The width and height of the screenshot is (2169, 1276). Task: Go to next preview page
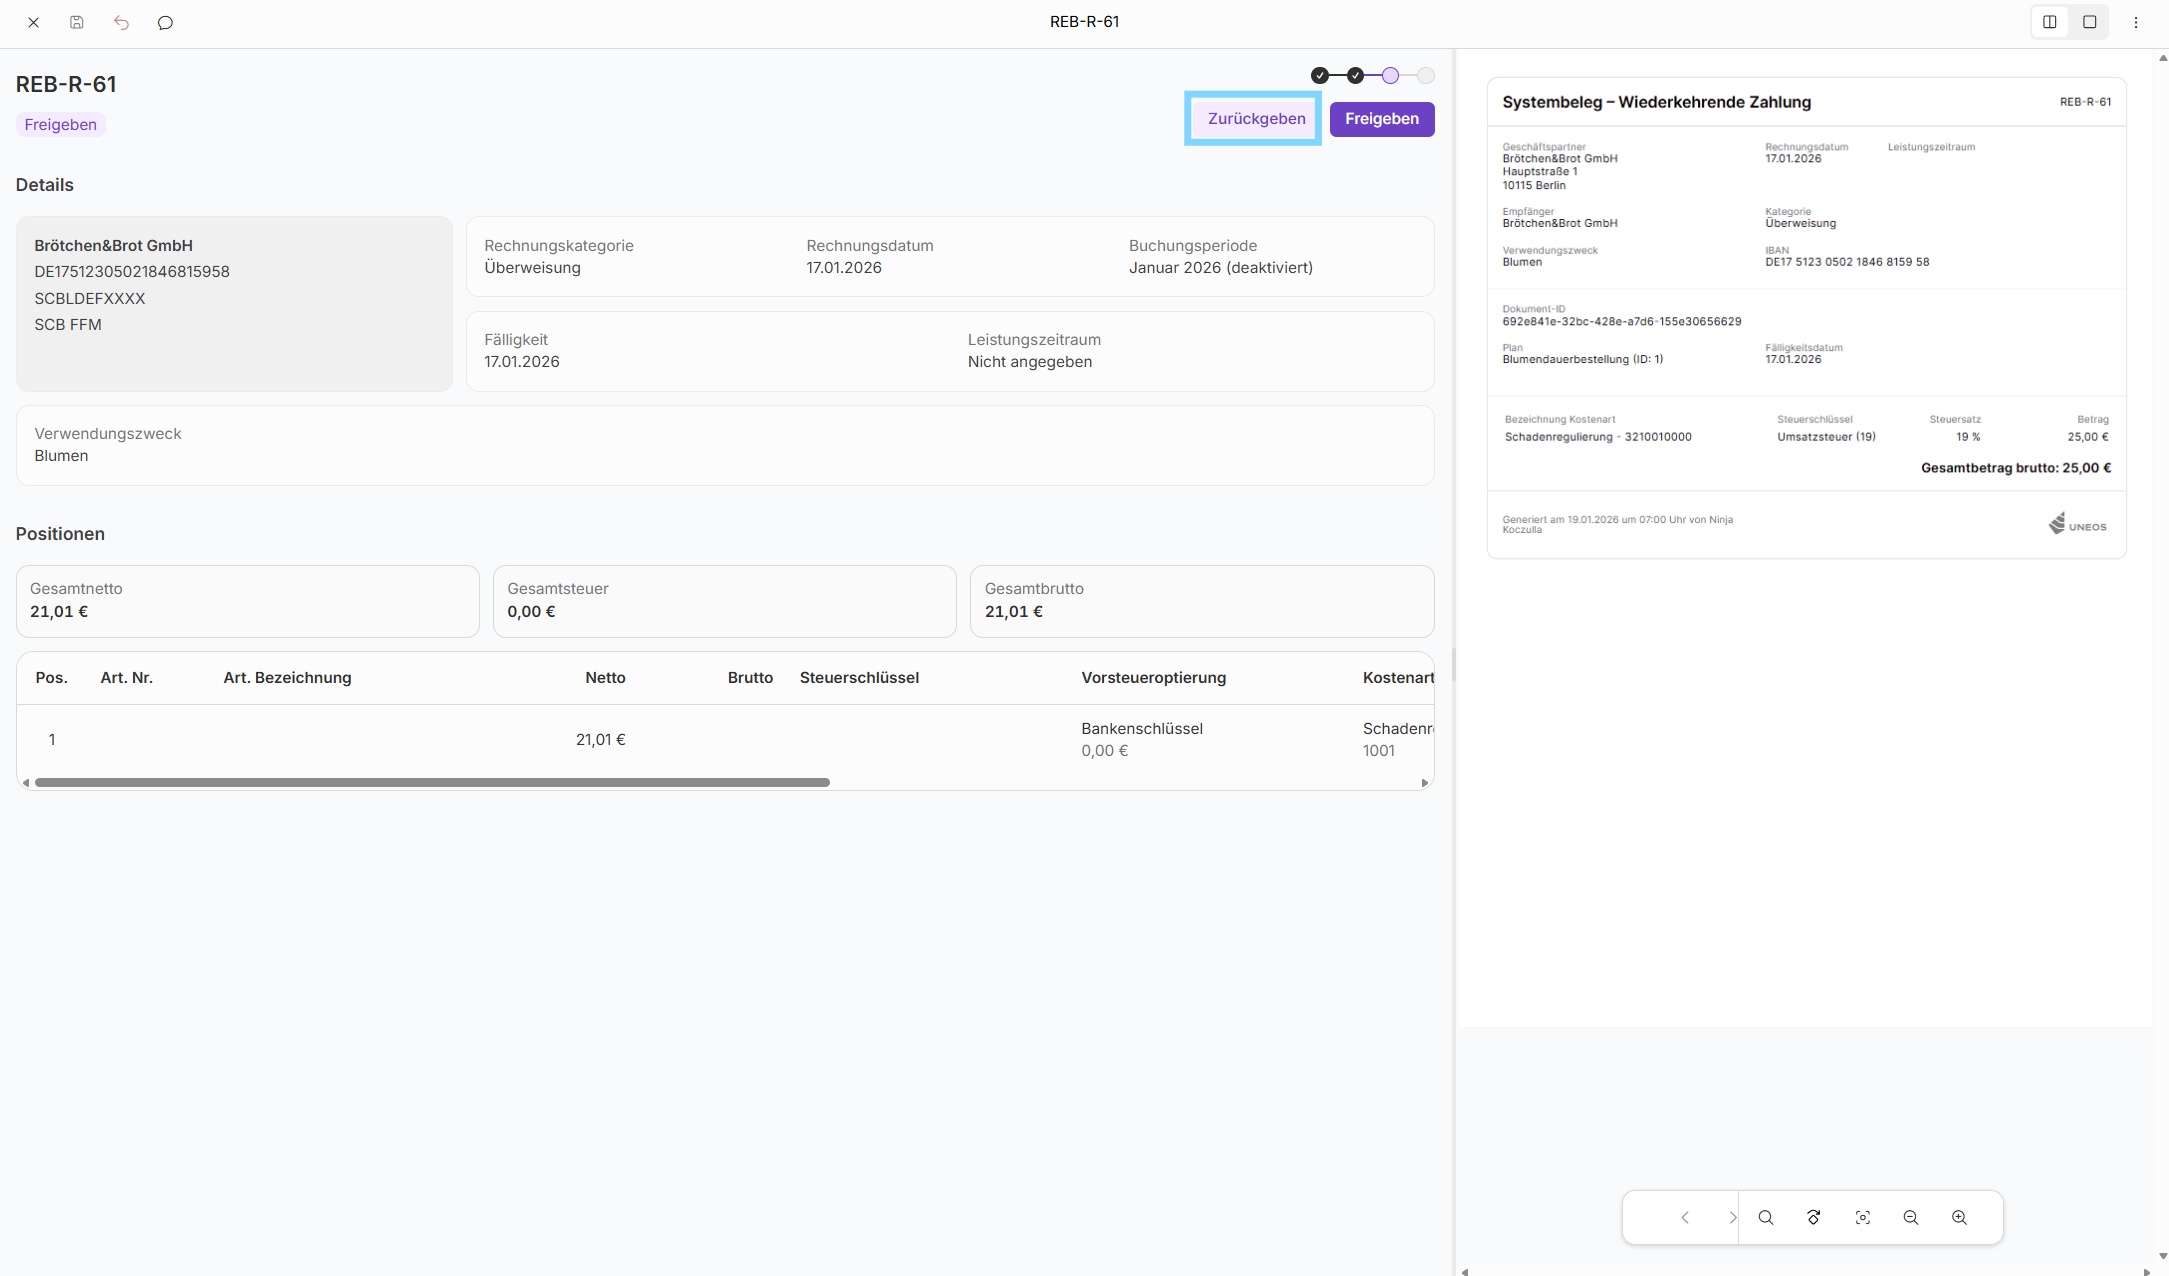coord(1732,1217)
